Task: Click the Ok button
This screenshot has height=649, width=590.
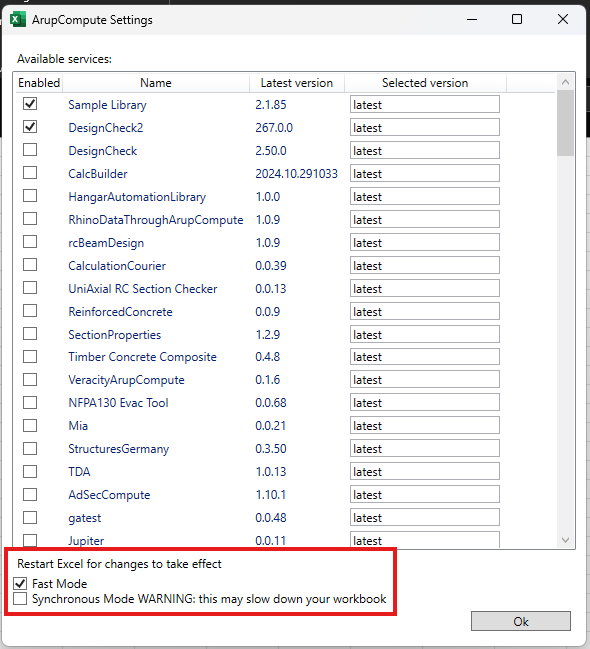Action: [x=520, y=621]
